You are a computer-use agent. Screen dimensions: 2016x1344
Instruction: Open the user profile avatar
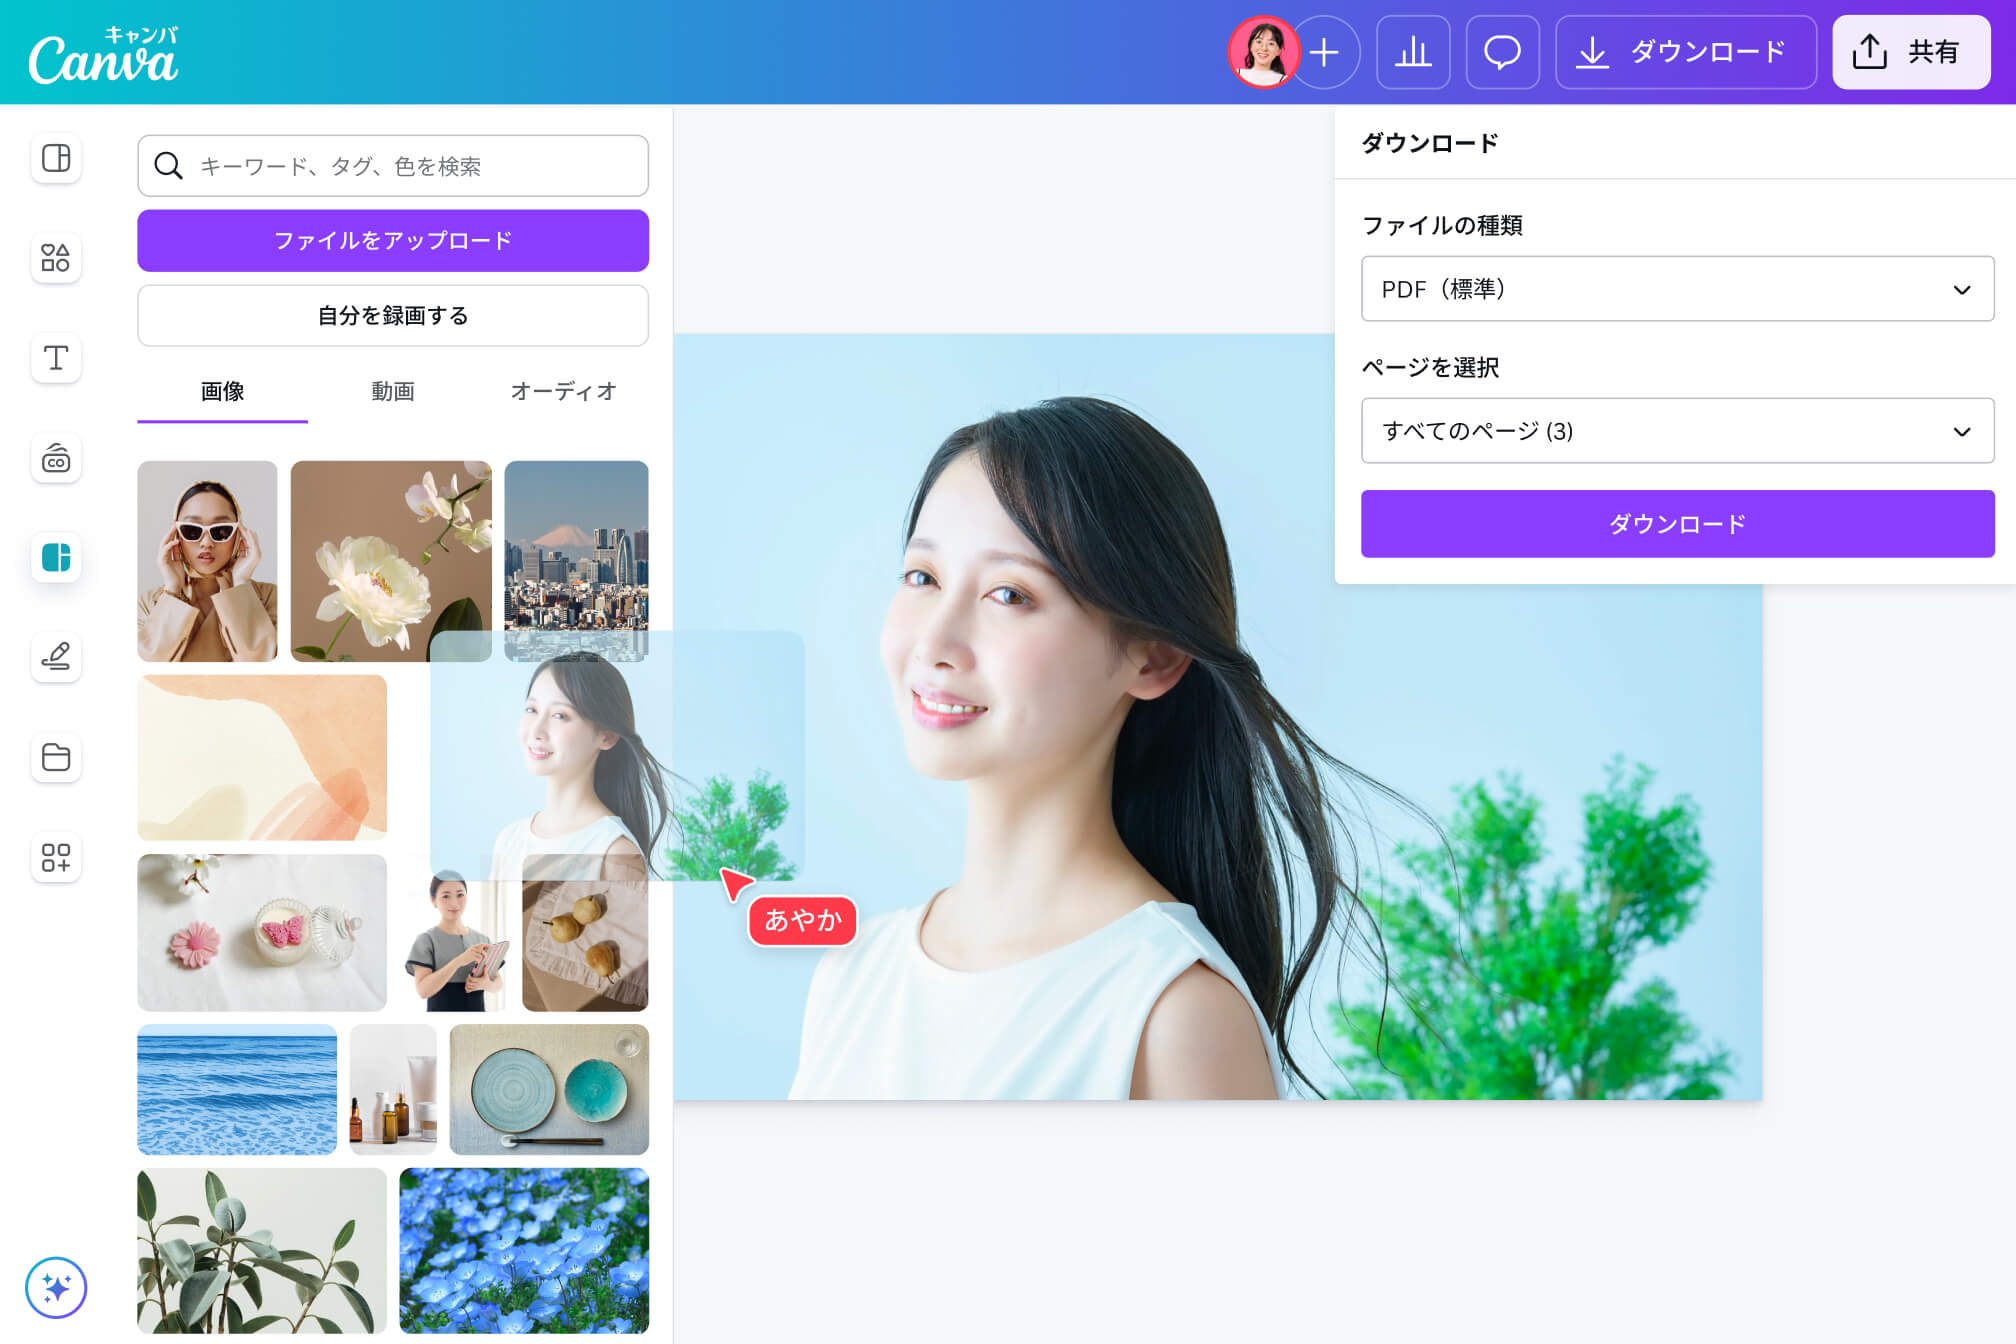[1264, 52]
